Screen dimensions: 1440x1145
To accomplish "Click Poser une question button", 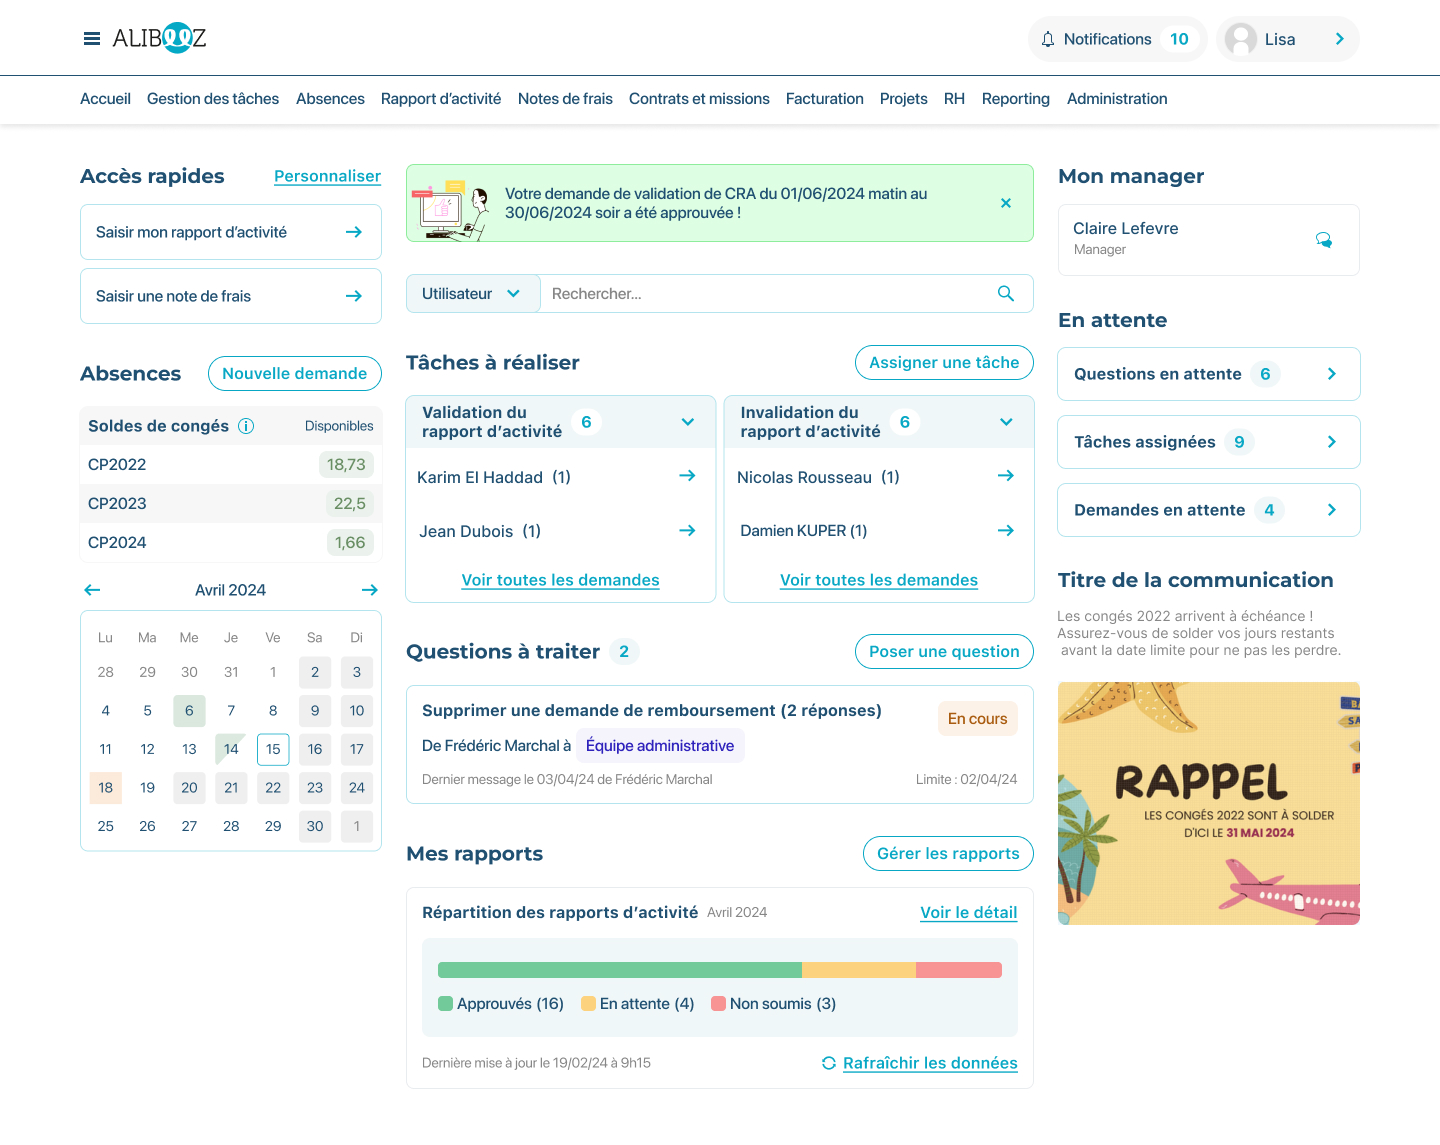I will (x=944, y=652).
